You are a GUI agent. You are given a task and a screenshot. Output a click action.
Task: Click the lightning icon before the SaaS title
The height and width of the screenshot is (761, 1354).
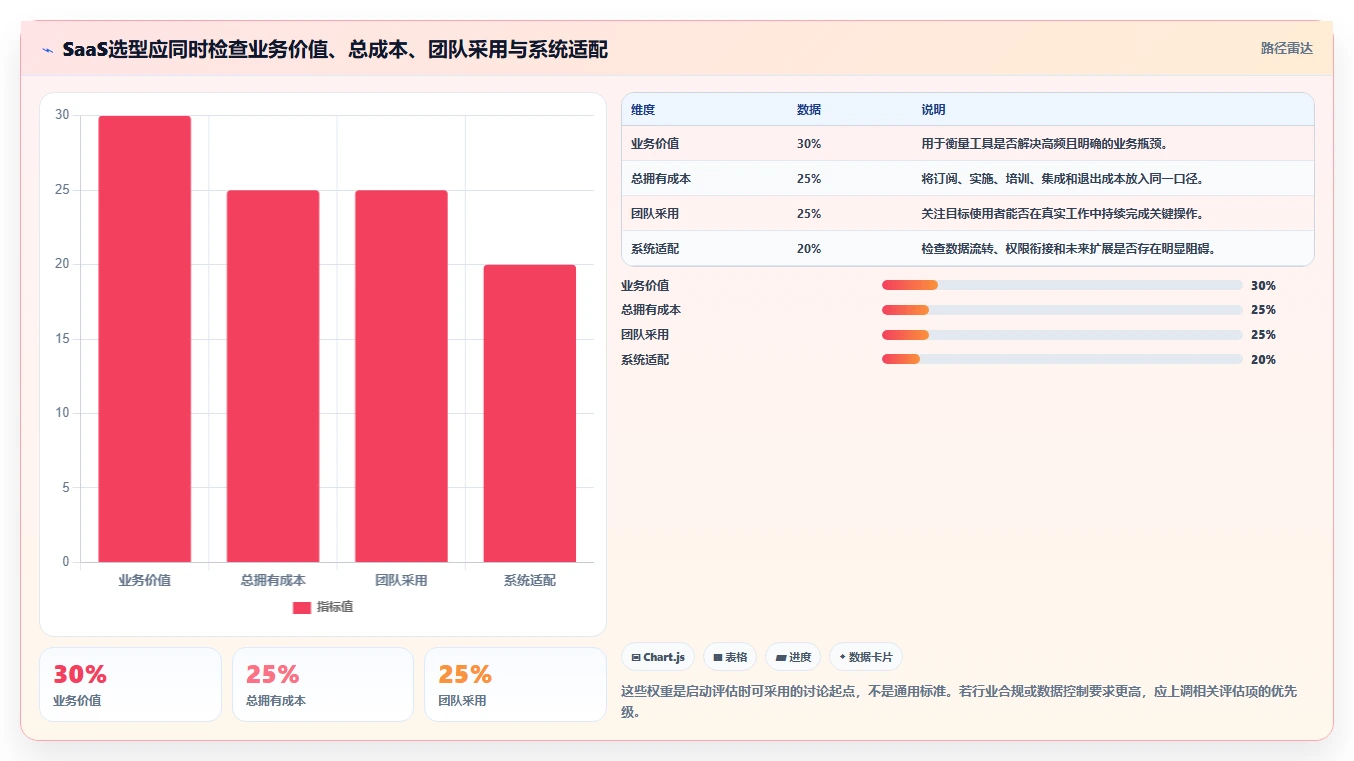point(47,50)
